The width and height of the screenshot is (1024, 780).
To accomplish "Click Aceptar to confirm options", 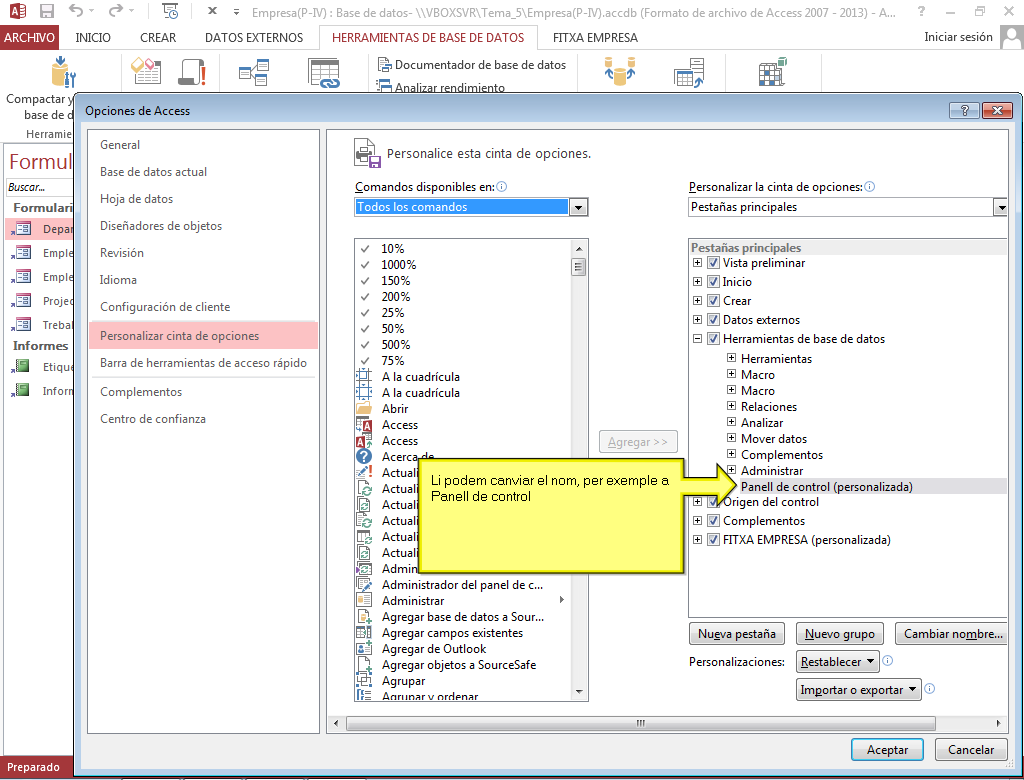I will 888,750.
